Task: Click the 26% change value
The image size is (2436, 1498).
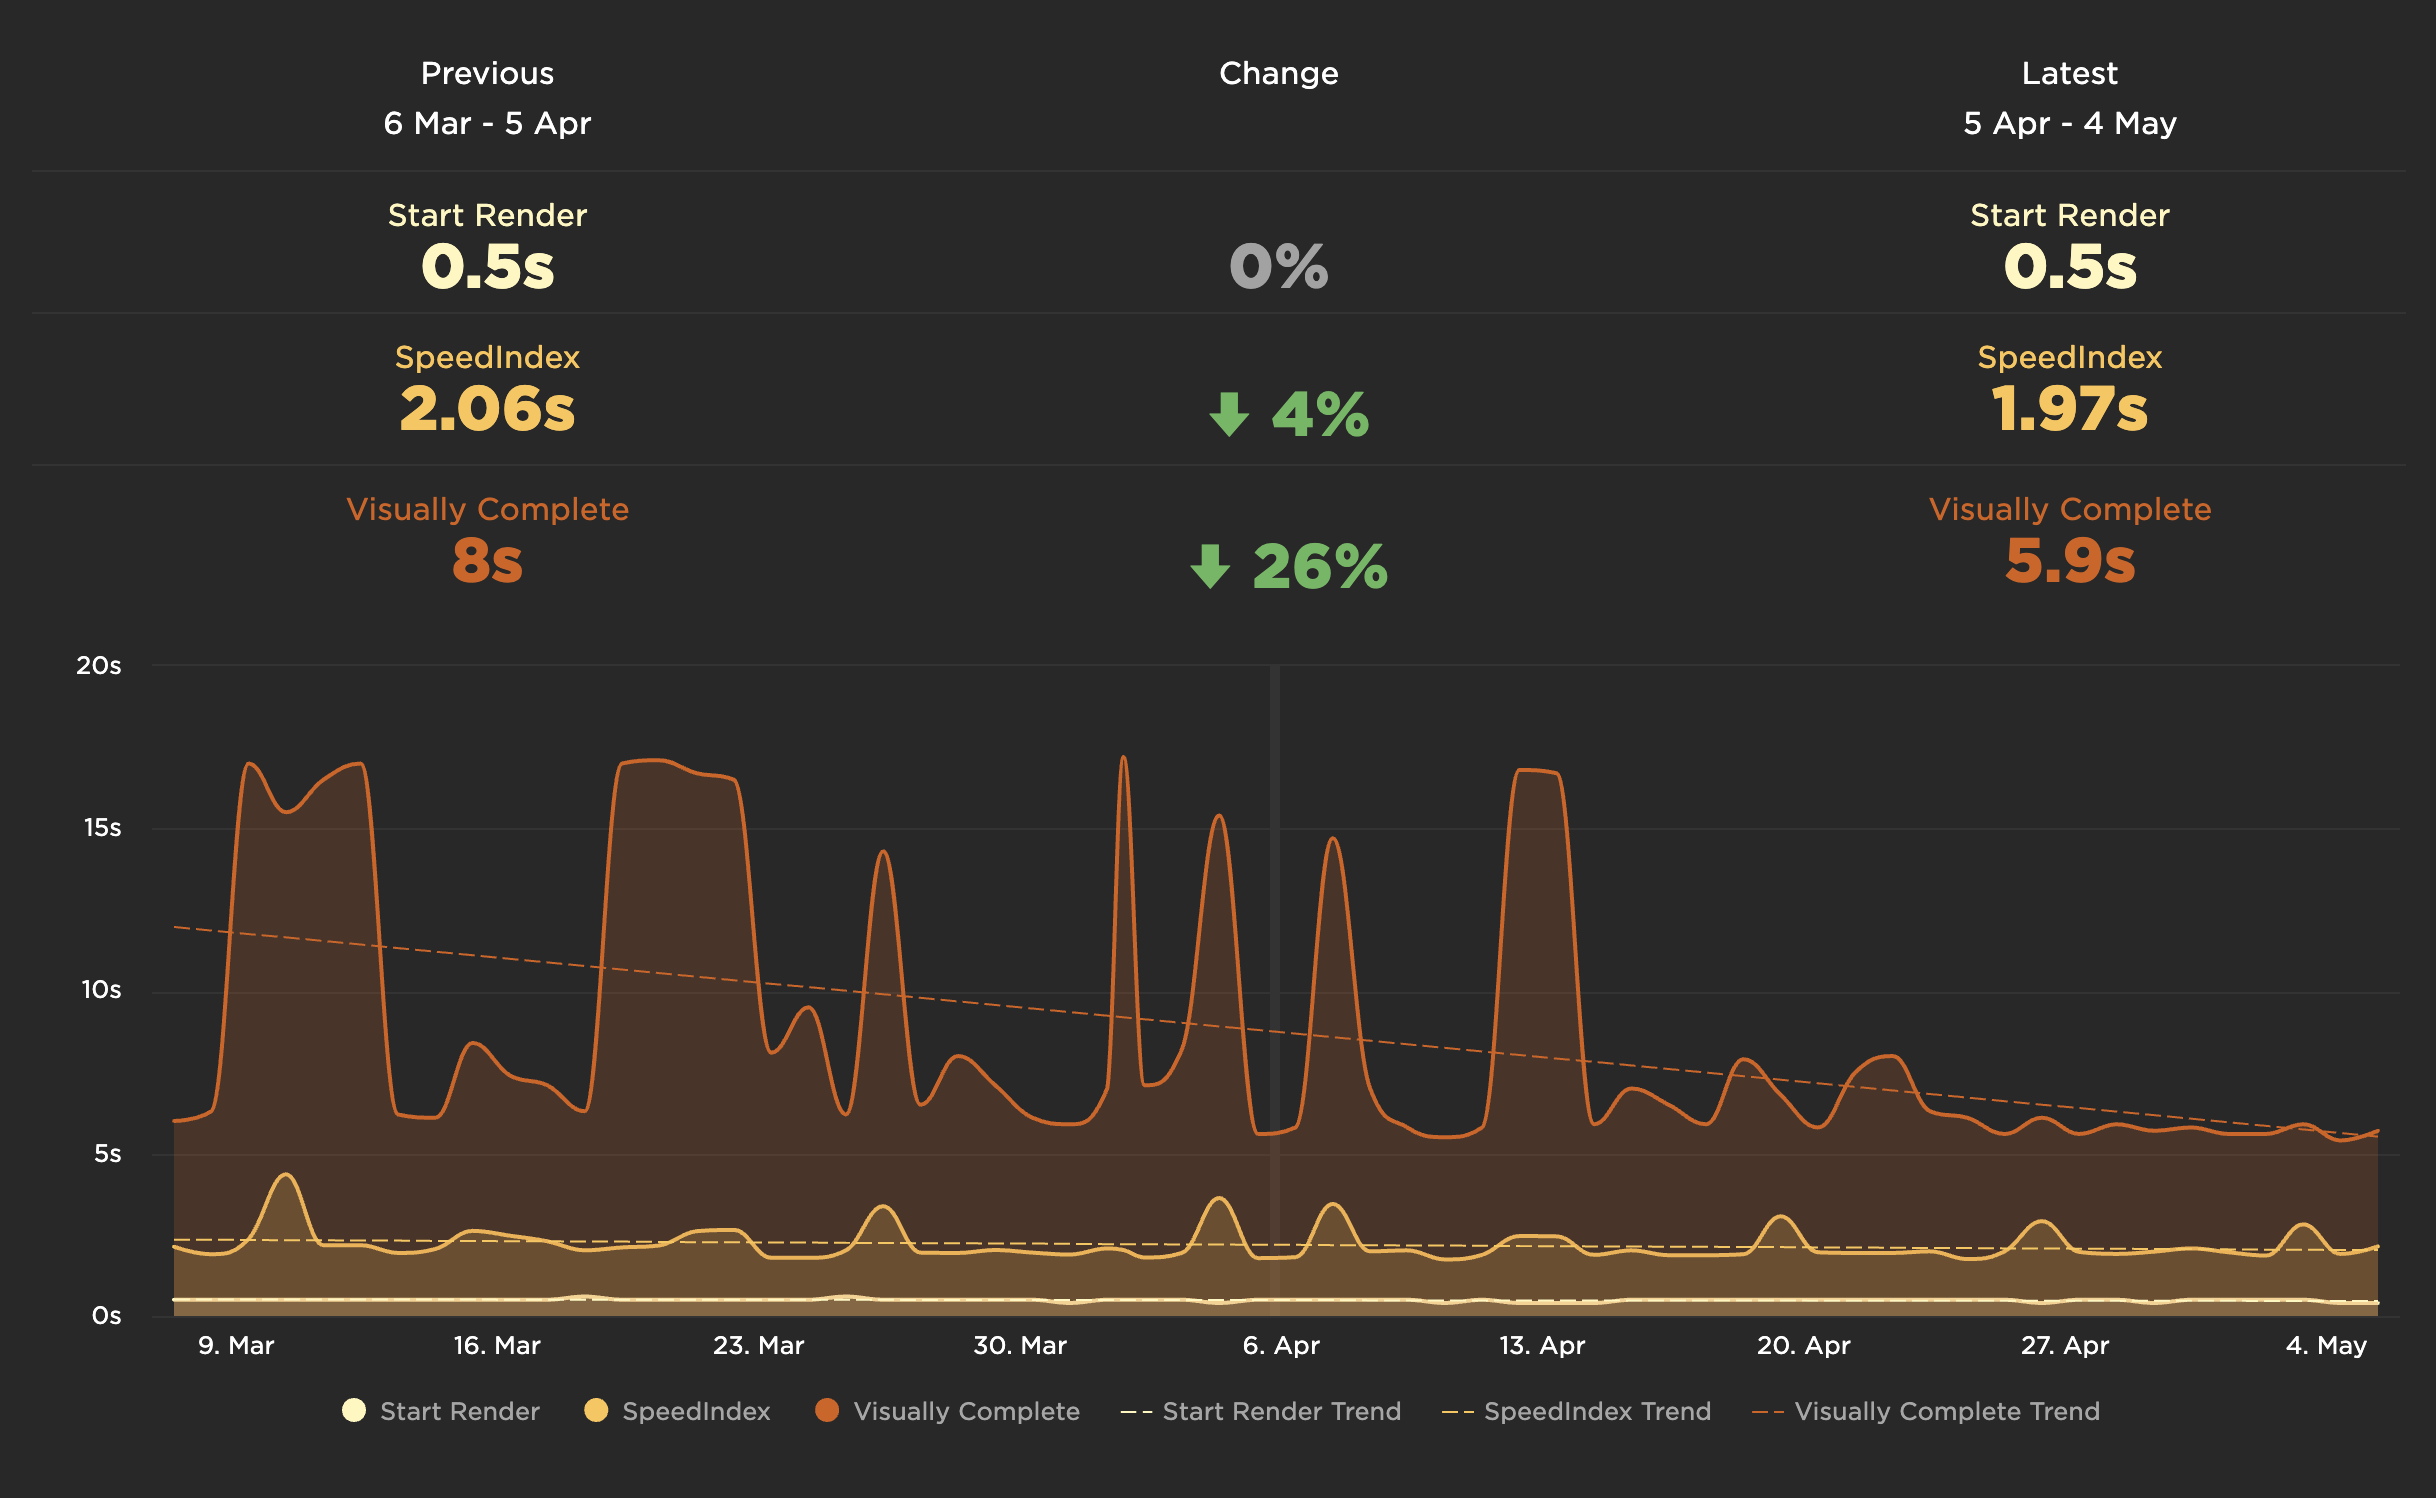Action: (1320, 566)
